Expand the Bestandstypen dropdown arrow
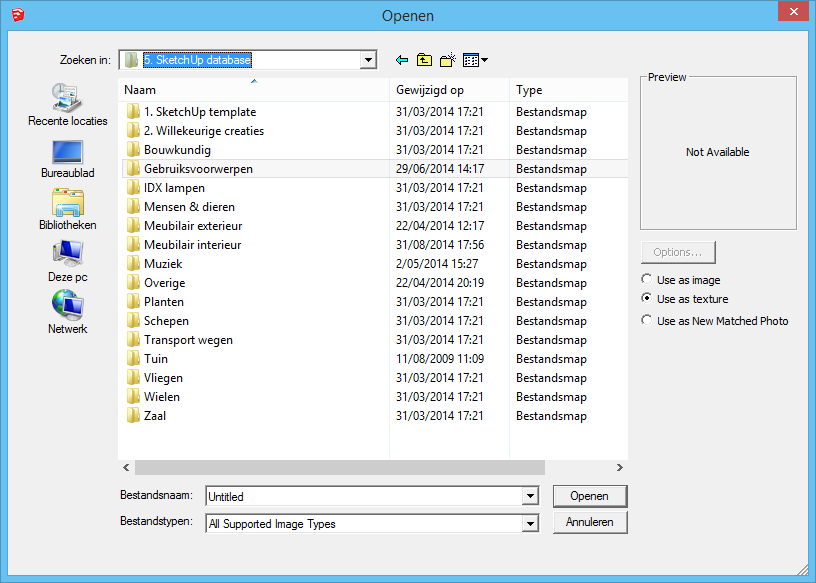 [530, 524]
